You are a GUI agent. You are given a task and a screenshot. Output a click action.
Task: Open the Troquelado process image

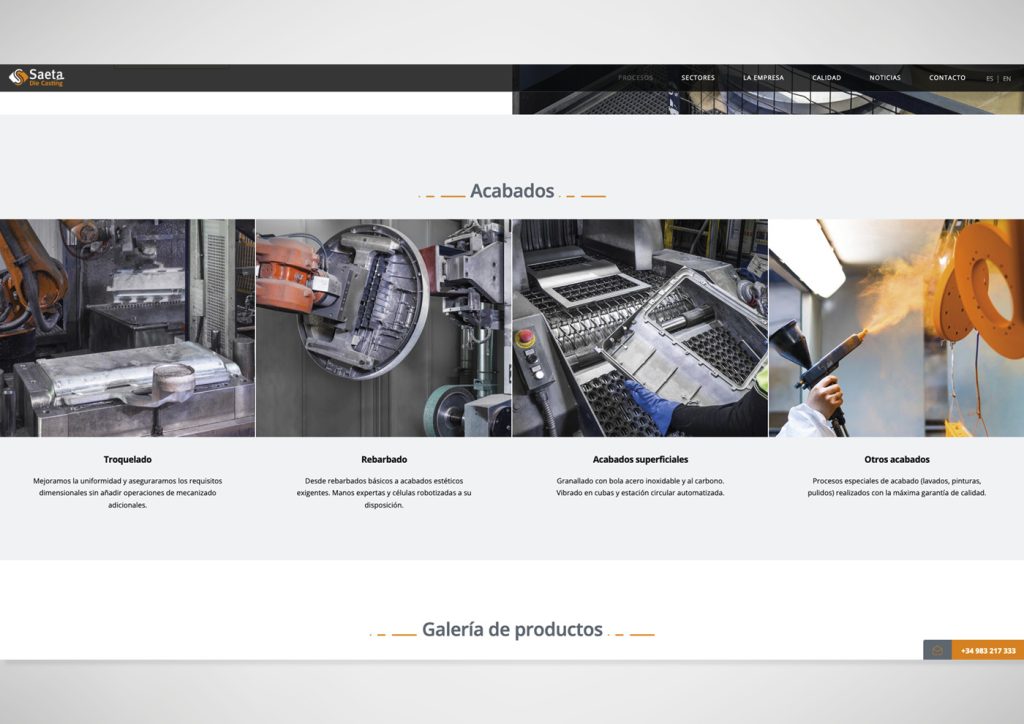coord(127,328)
